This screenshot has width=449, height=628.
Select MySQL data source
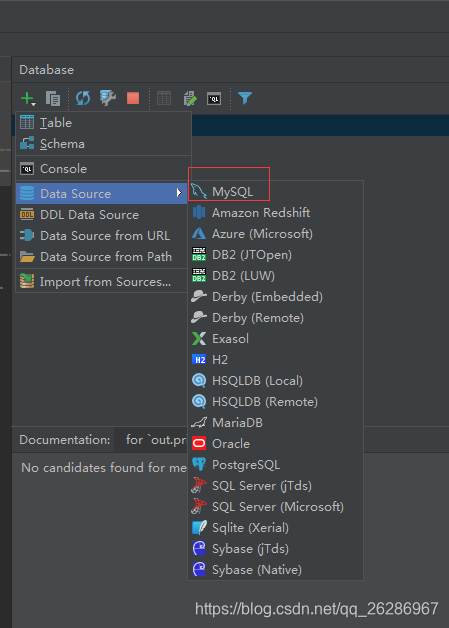[x=276, y=191]
